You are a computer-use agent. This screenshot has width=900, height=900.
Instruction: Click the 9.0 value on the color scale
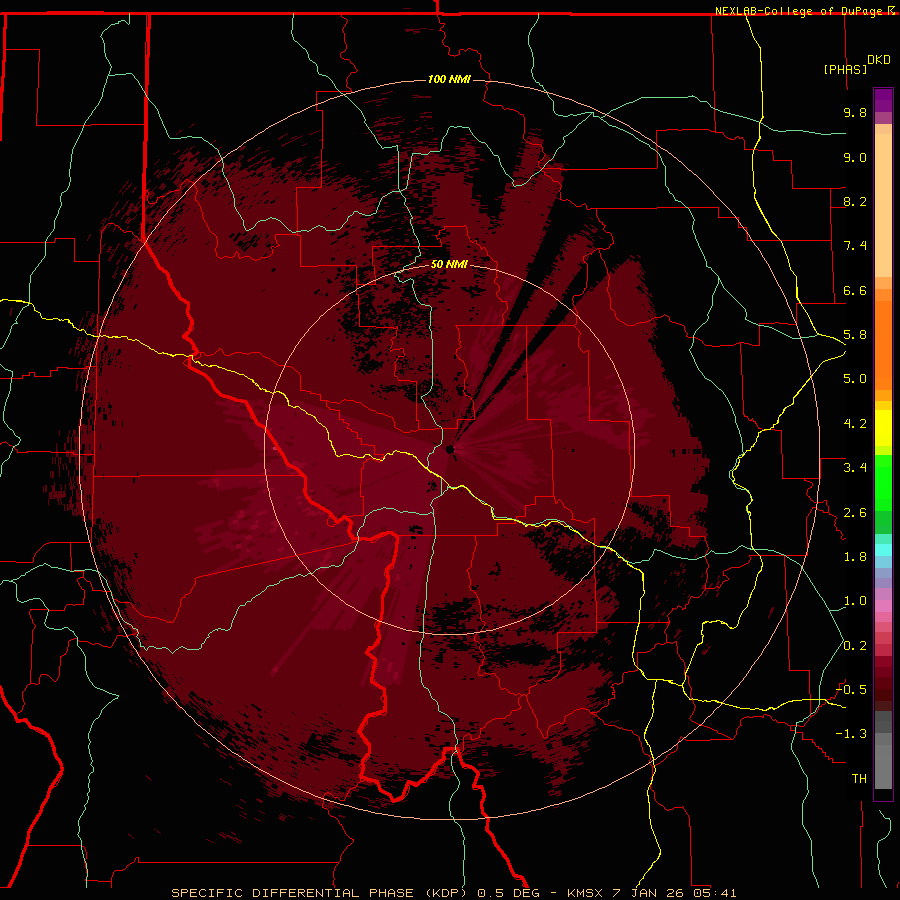click(x=855, y=157)
